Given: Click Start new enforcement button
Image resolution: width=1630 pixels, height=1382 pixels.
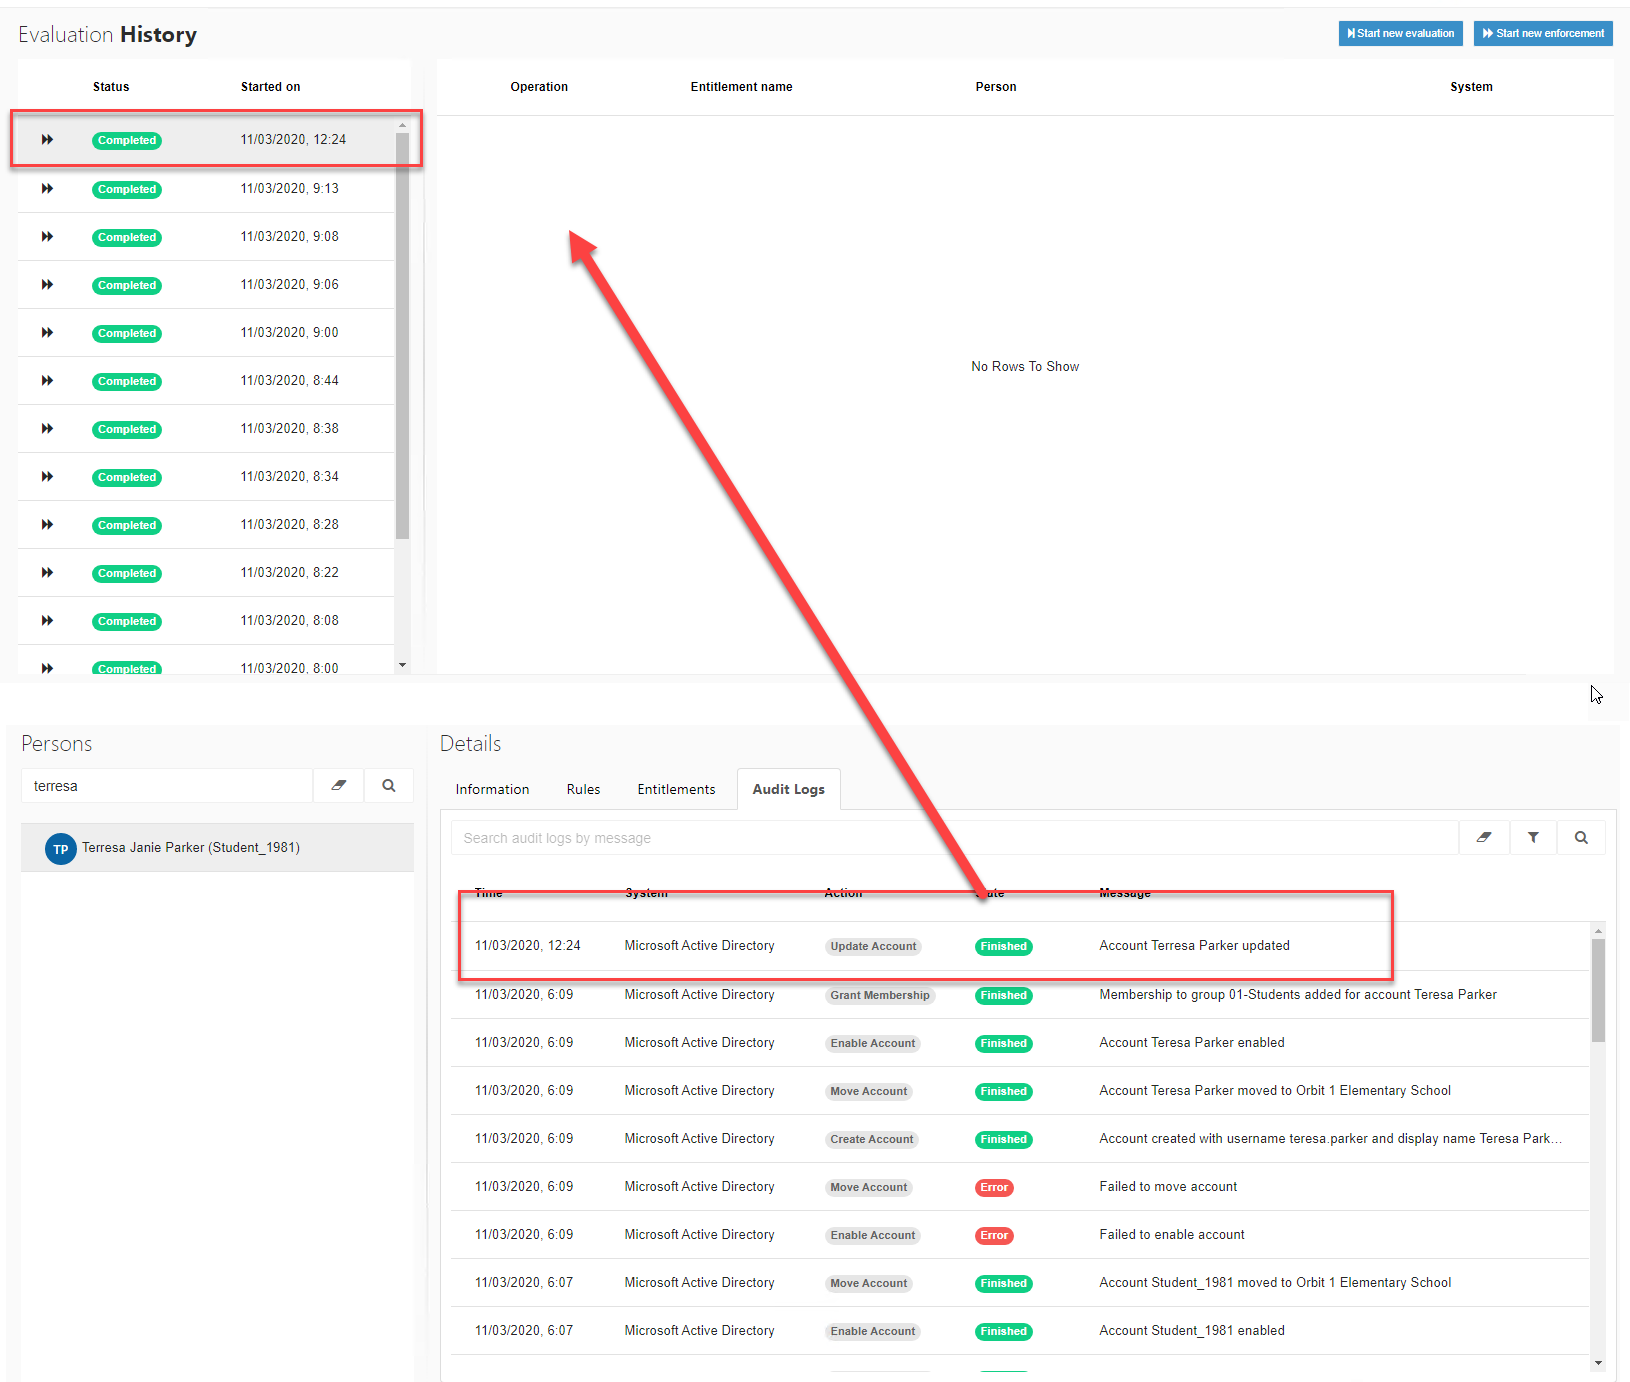Looking at the screenshot, I should click(x=1543, y=33).
